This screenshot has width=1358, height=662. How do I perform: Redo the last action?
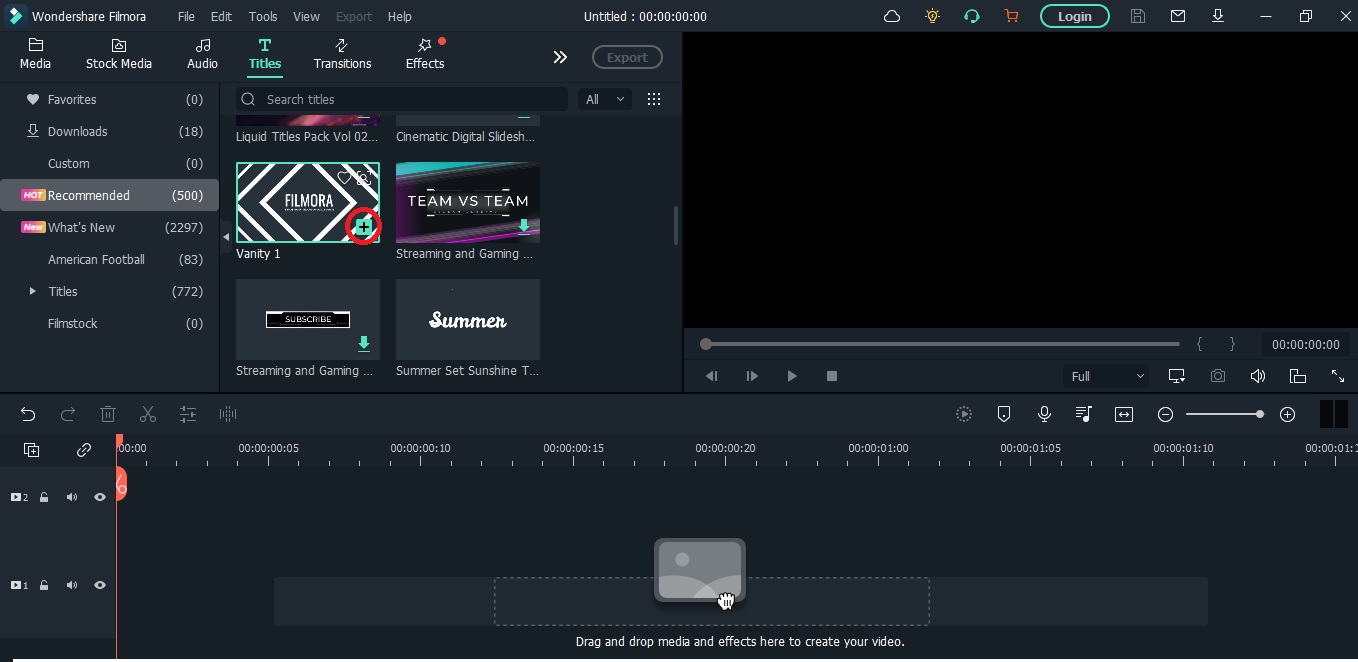click(68, 414)
